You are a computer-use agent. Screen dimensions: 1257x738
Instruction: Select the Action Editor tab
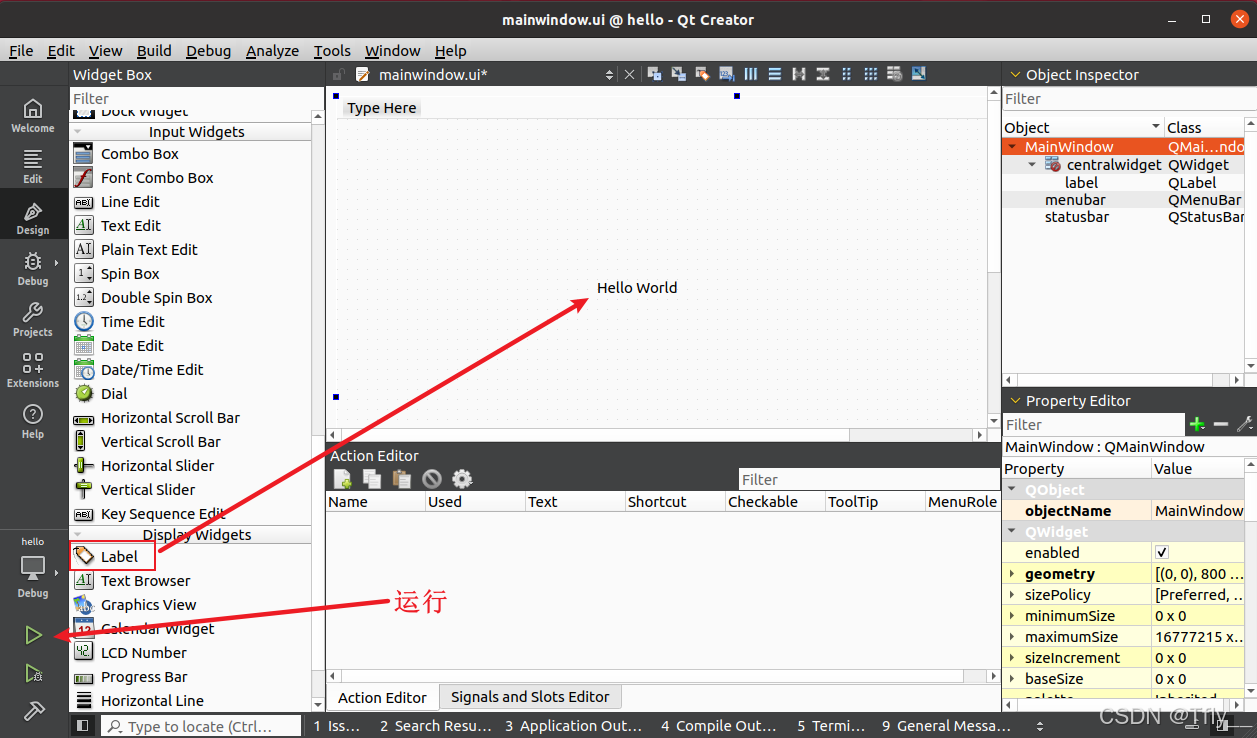pyautogui.click(x=382, y=698)
